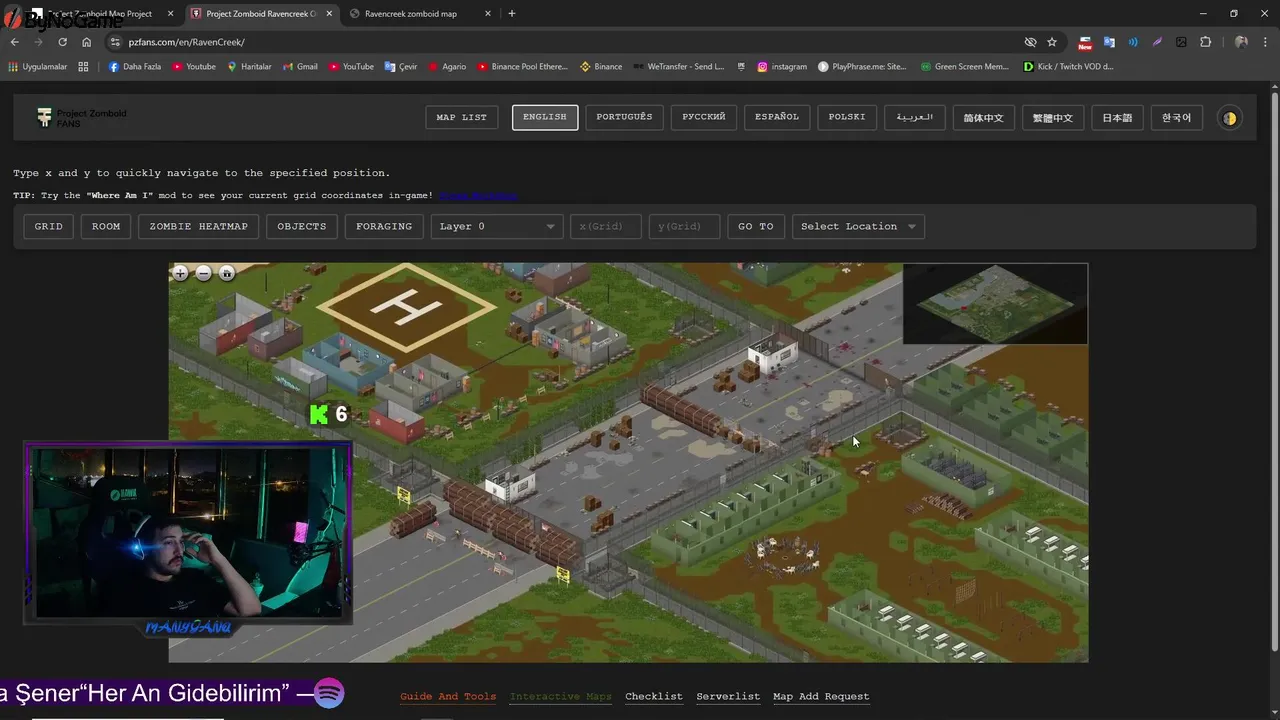Image resolution: width=1280 pixels, height=720 pixels.
Task: Select 한국어 language
Action: (x=1176, y=118)
